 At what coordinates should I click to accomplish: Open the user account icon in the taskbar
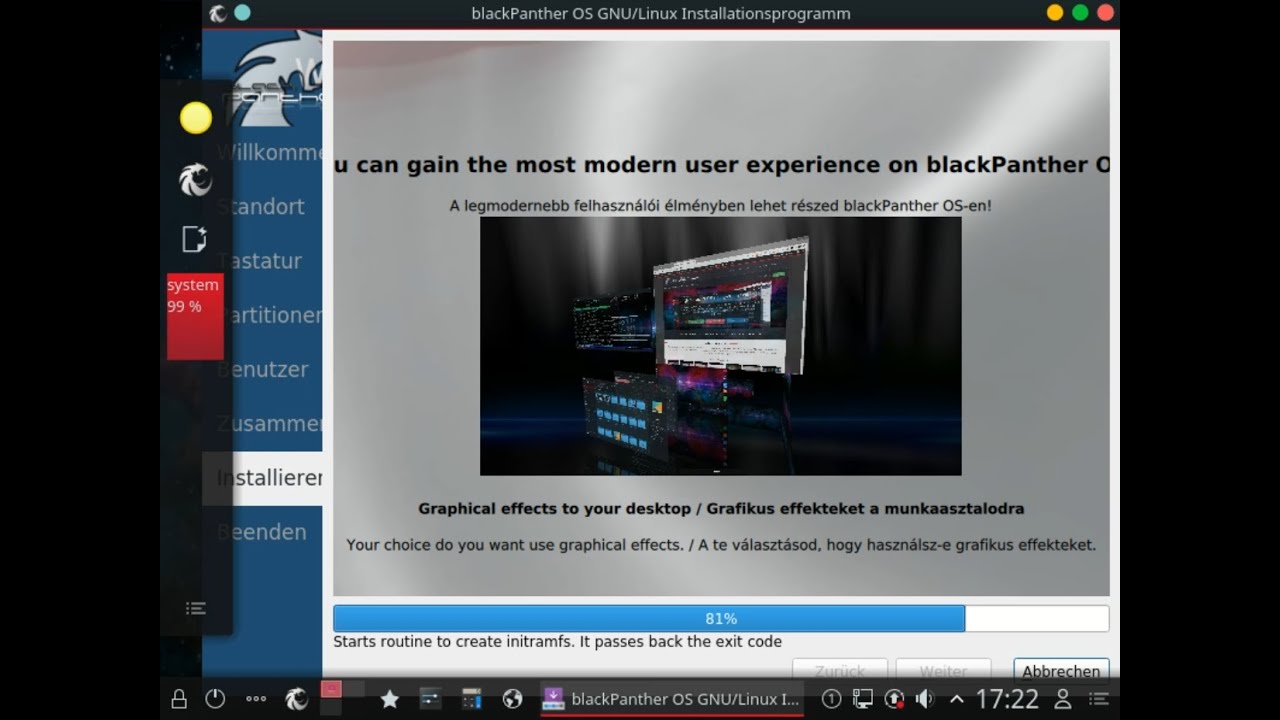point(1063,699)
